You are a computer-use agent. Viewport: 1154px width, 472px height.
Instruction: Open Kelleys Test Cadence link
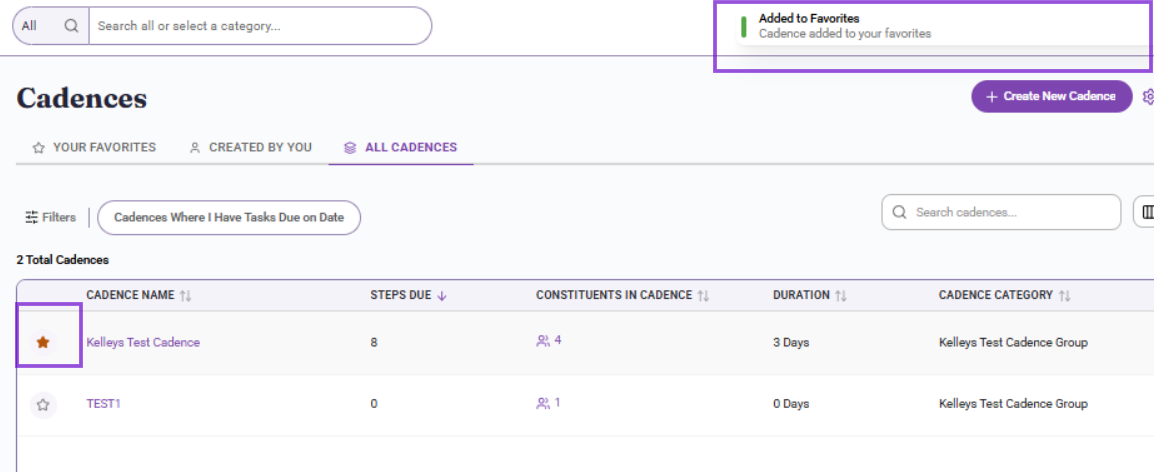tap(143, 342)
